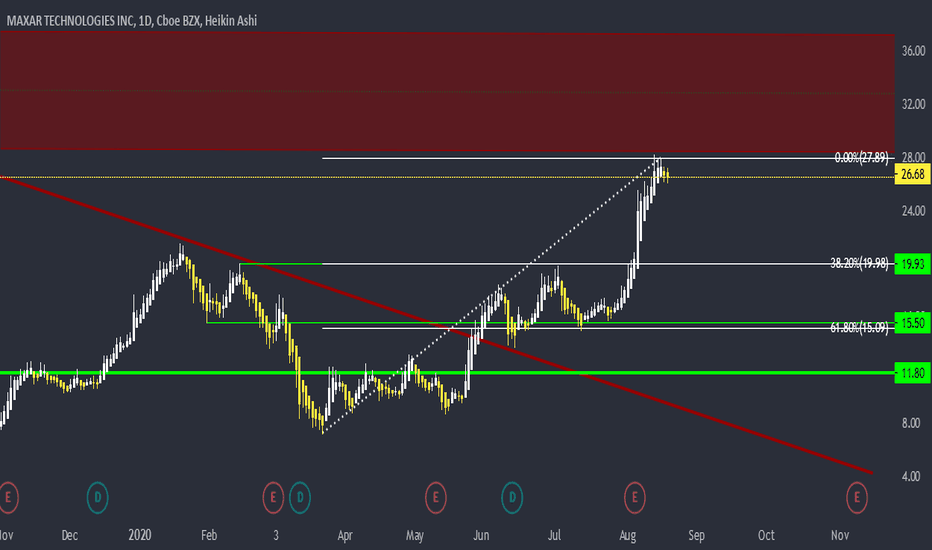Click the 24.00 price axis value

pos(913,211)
